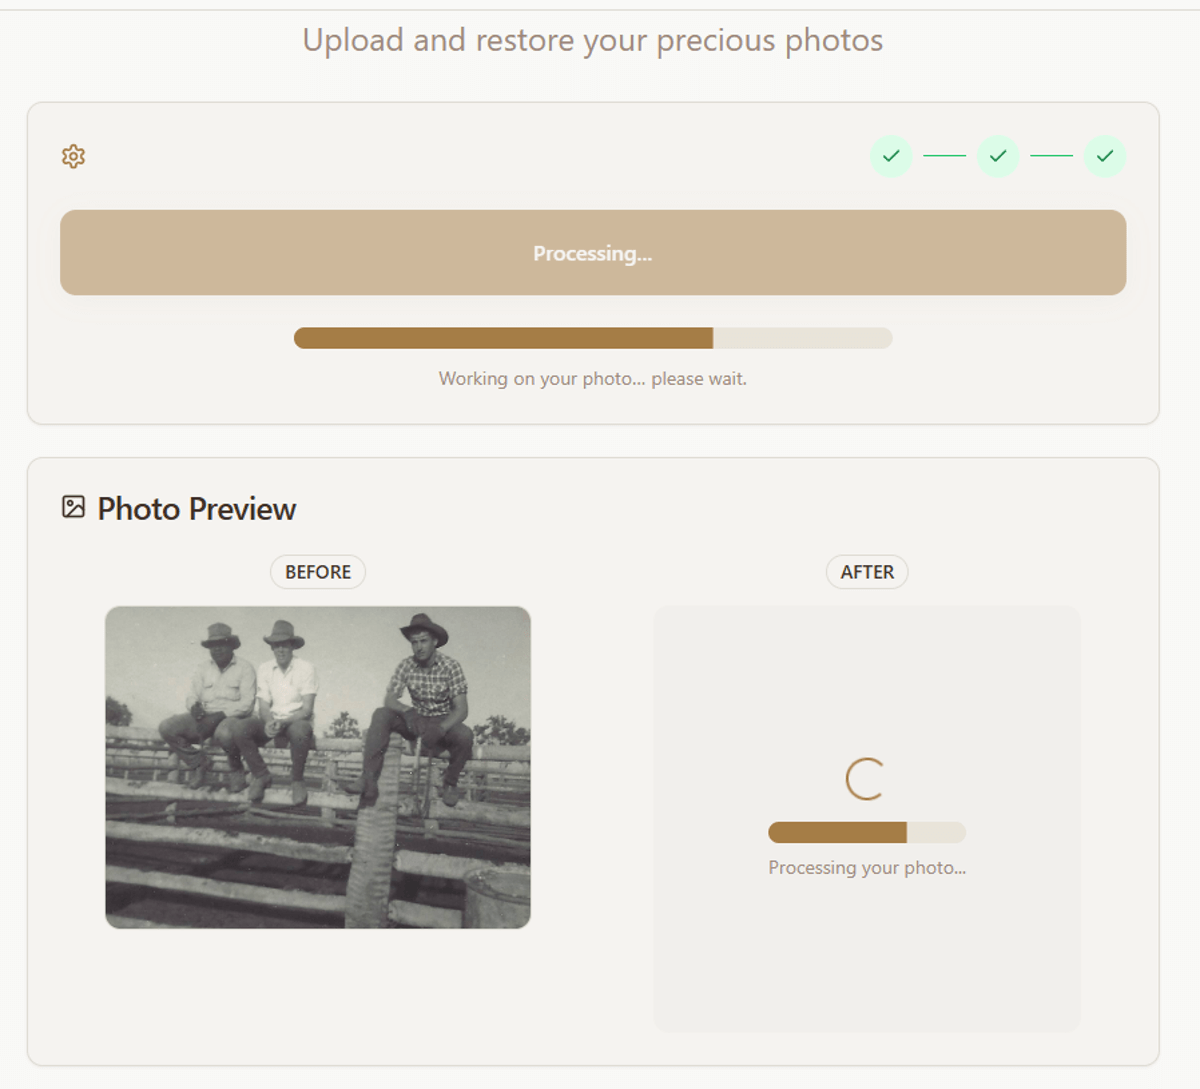1200x1089 pixels.
Task: Click the connector line between first two steps
Action: pos(944,156)
